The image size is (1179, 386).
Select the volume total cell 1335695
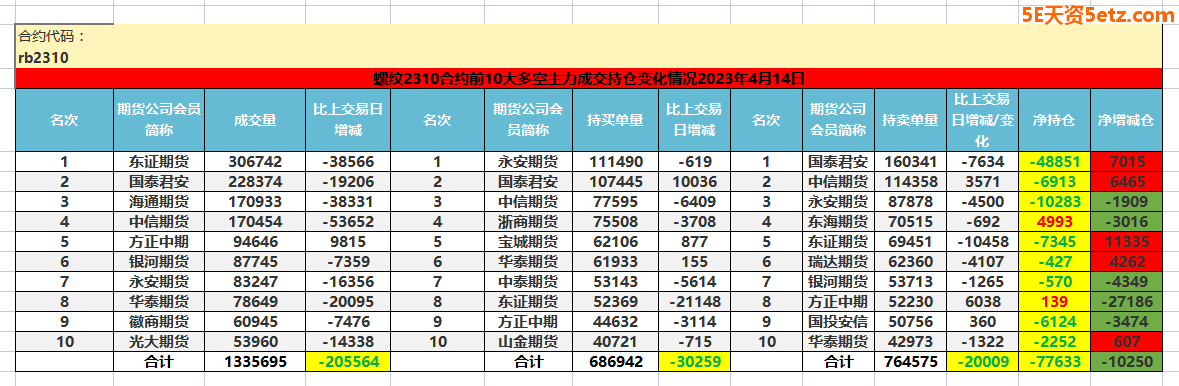pyautogui.click(x=255, y=361)
